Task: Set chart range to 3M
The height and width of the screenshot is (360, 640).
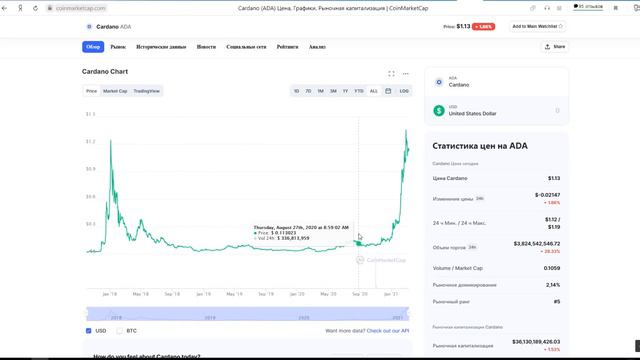Action: pyautogui.click(x=333, y=91)
